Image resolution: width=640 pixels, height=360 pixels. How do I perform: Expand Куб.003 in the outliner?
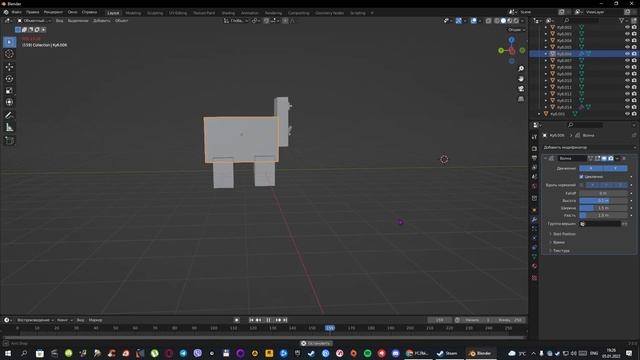(546, 34)
